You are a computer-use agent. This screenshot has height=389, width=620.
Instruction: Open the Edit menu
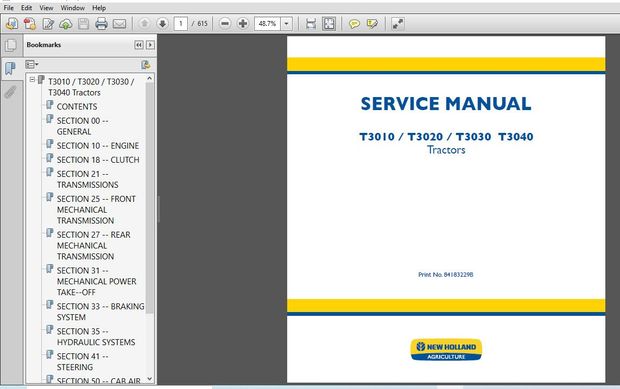(26, 8)
